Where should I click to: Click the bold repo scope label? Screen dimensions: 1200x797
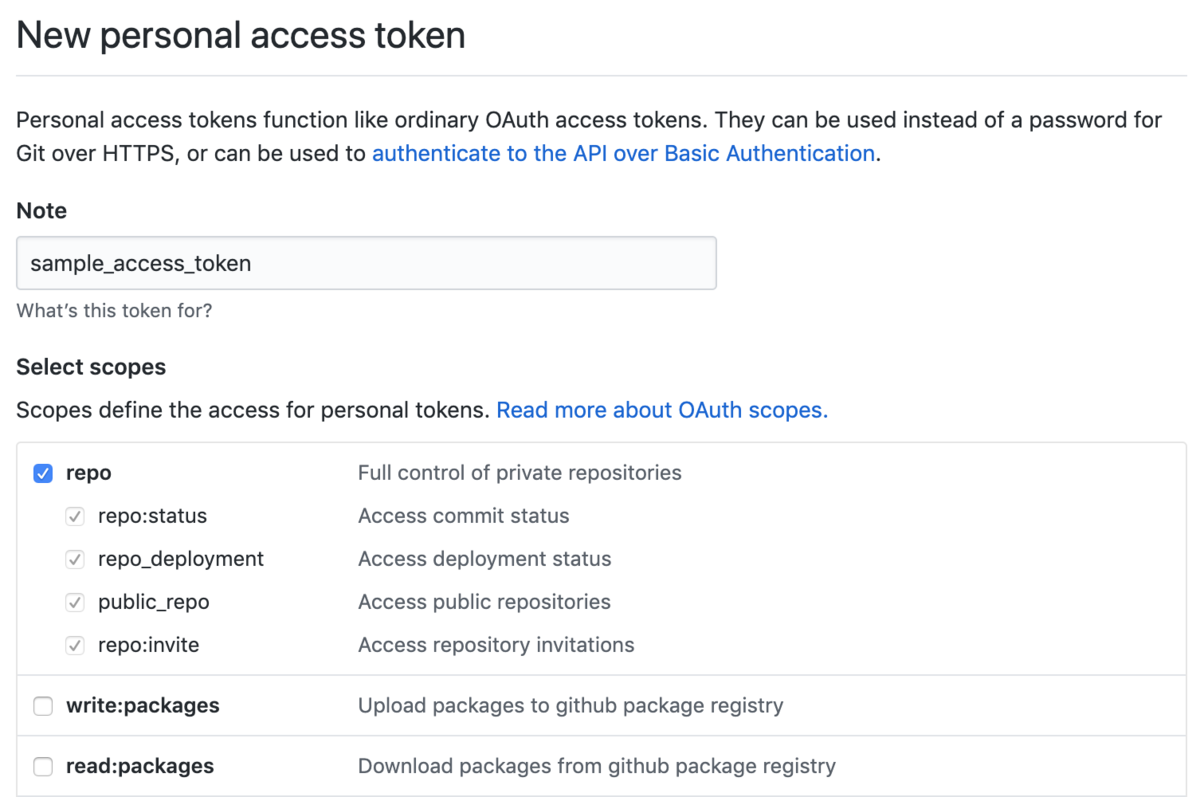click(89, 473)
